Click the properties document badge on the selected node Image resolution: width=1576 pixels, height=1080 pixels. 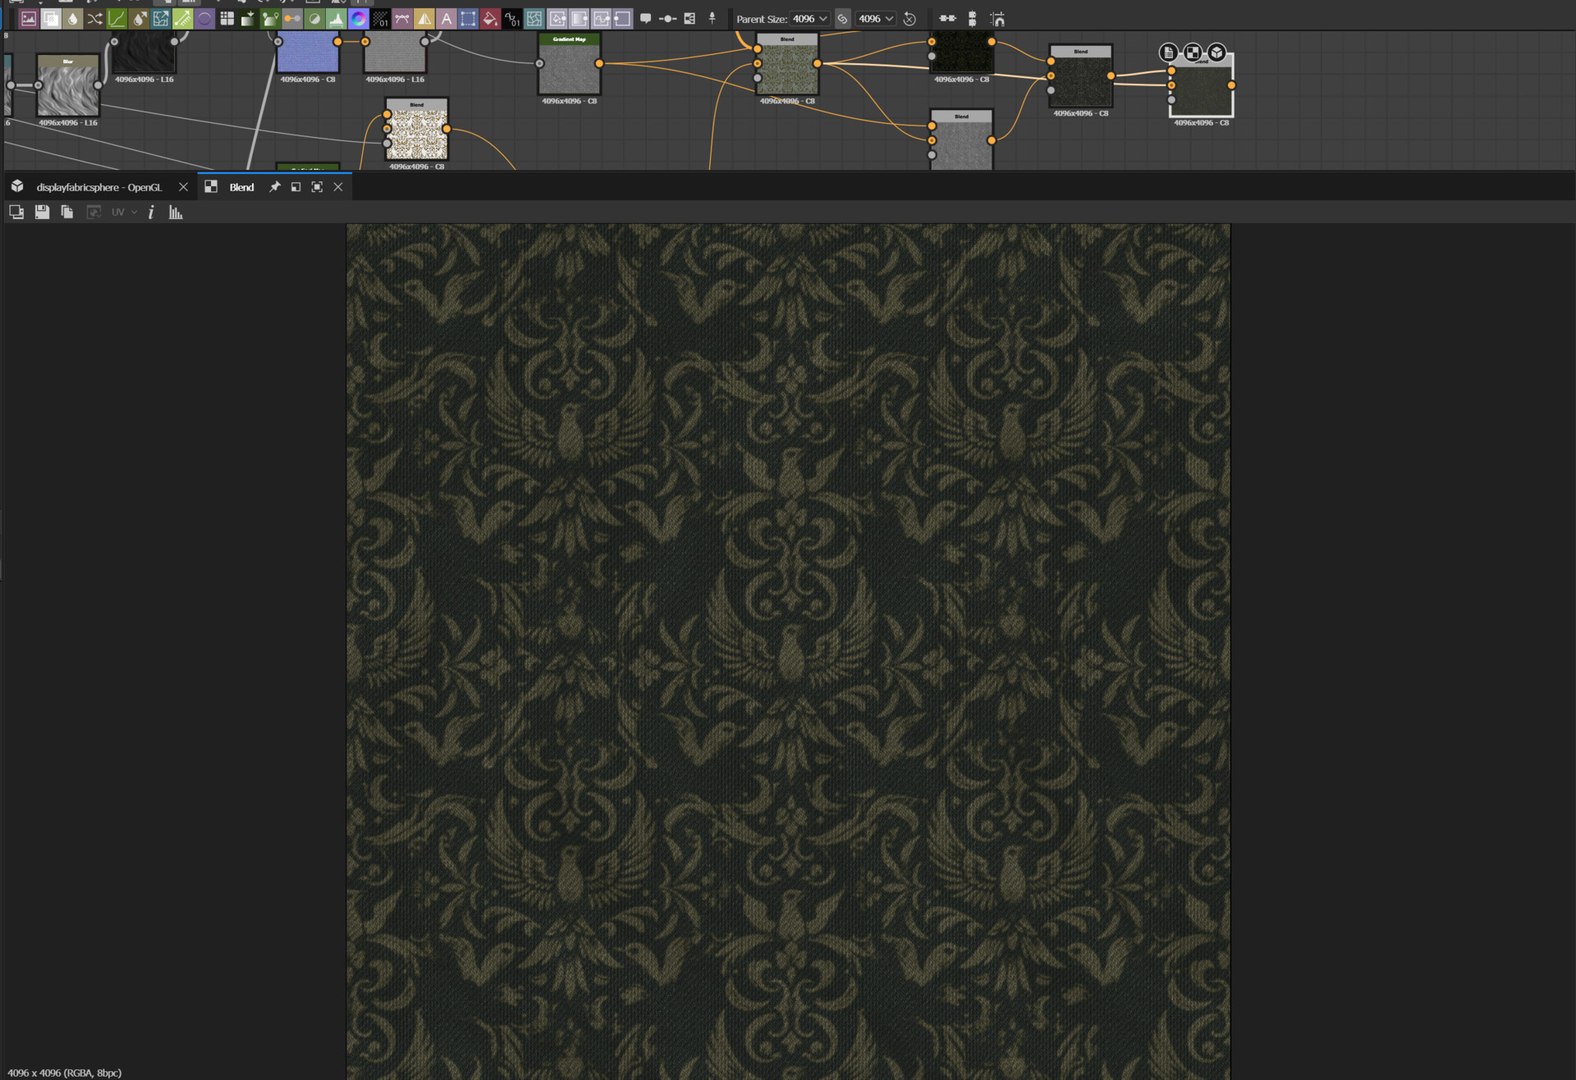pos(1169,52)
